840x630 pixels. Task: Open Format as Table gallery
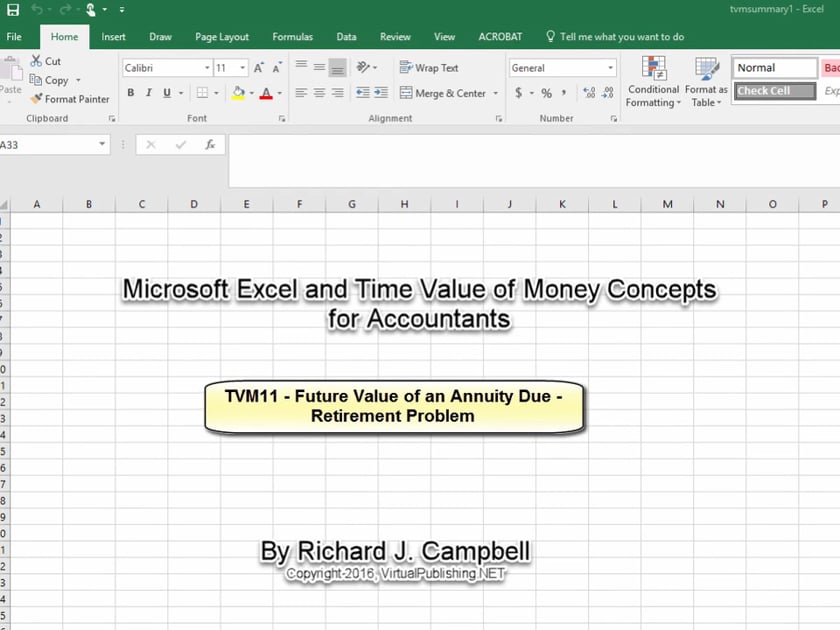pos(706,82)
